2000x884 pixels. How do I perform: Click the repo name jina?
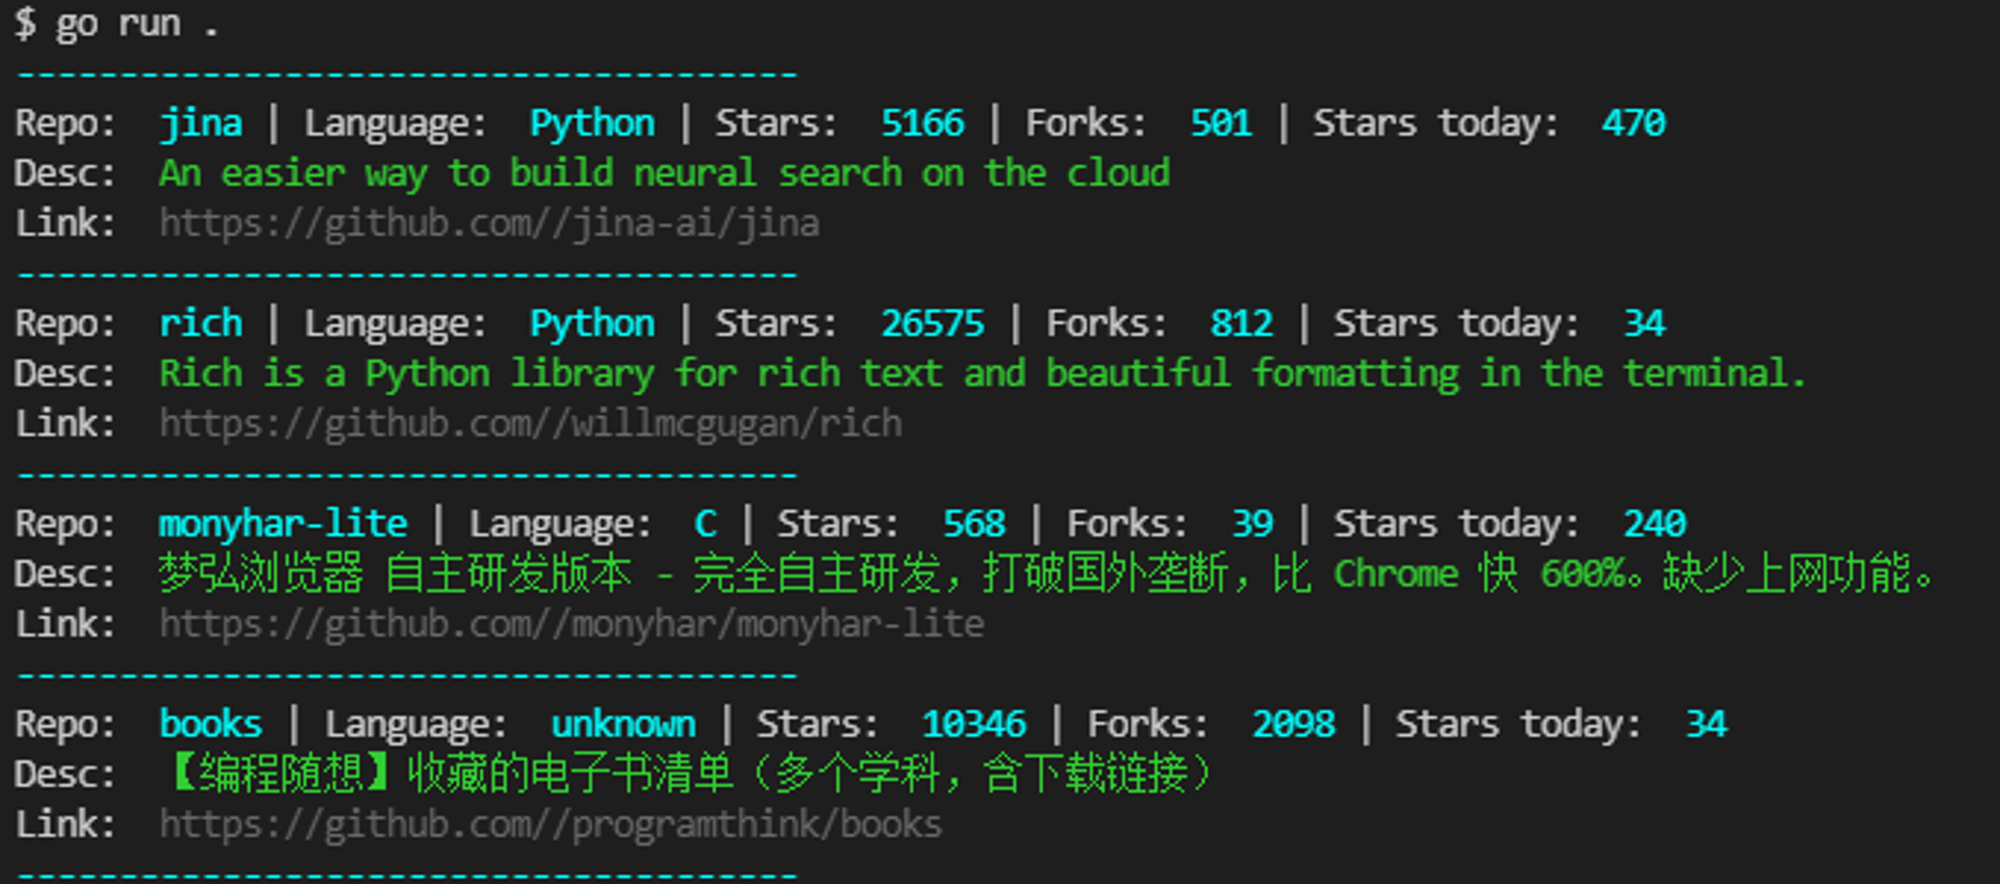201,123
